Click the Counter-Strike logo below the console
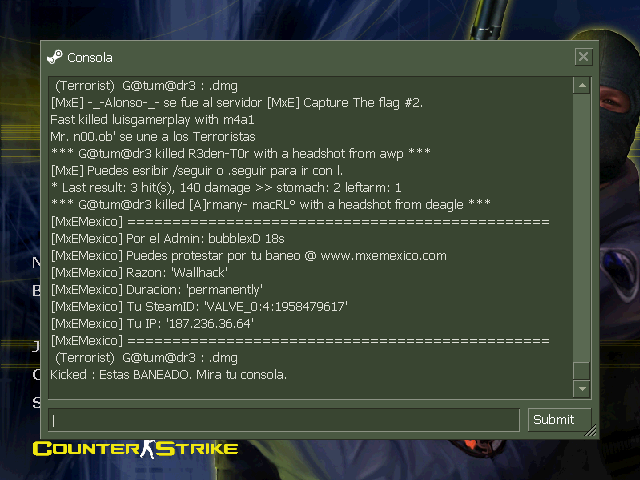 point(136,449)
